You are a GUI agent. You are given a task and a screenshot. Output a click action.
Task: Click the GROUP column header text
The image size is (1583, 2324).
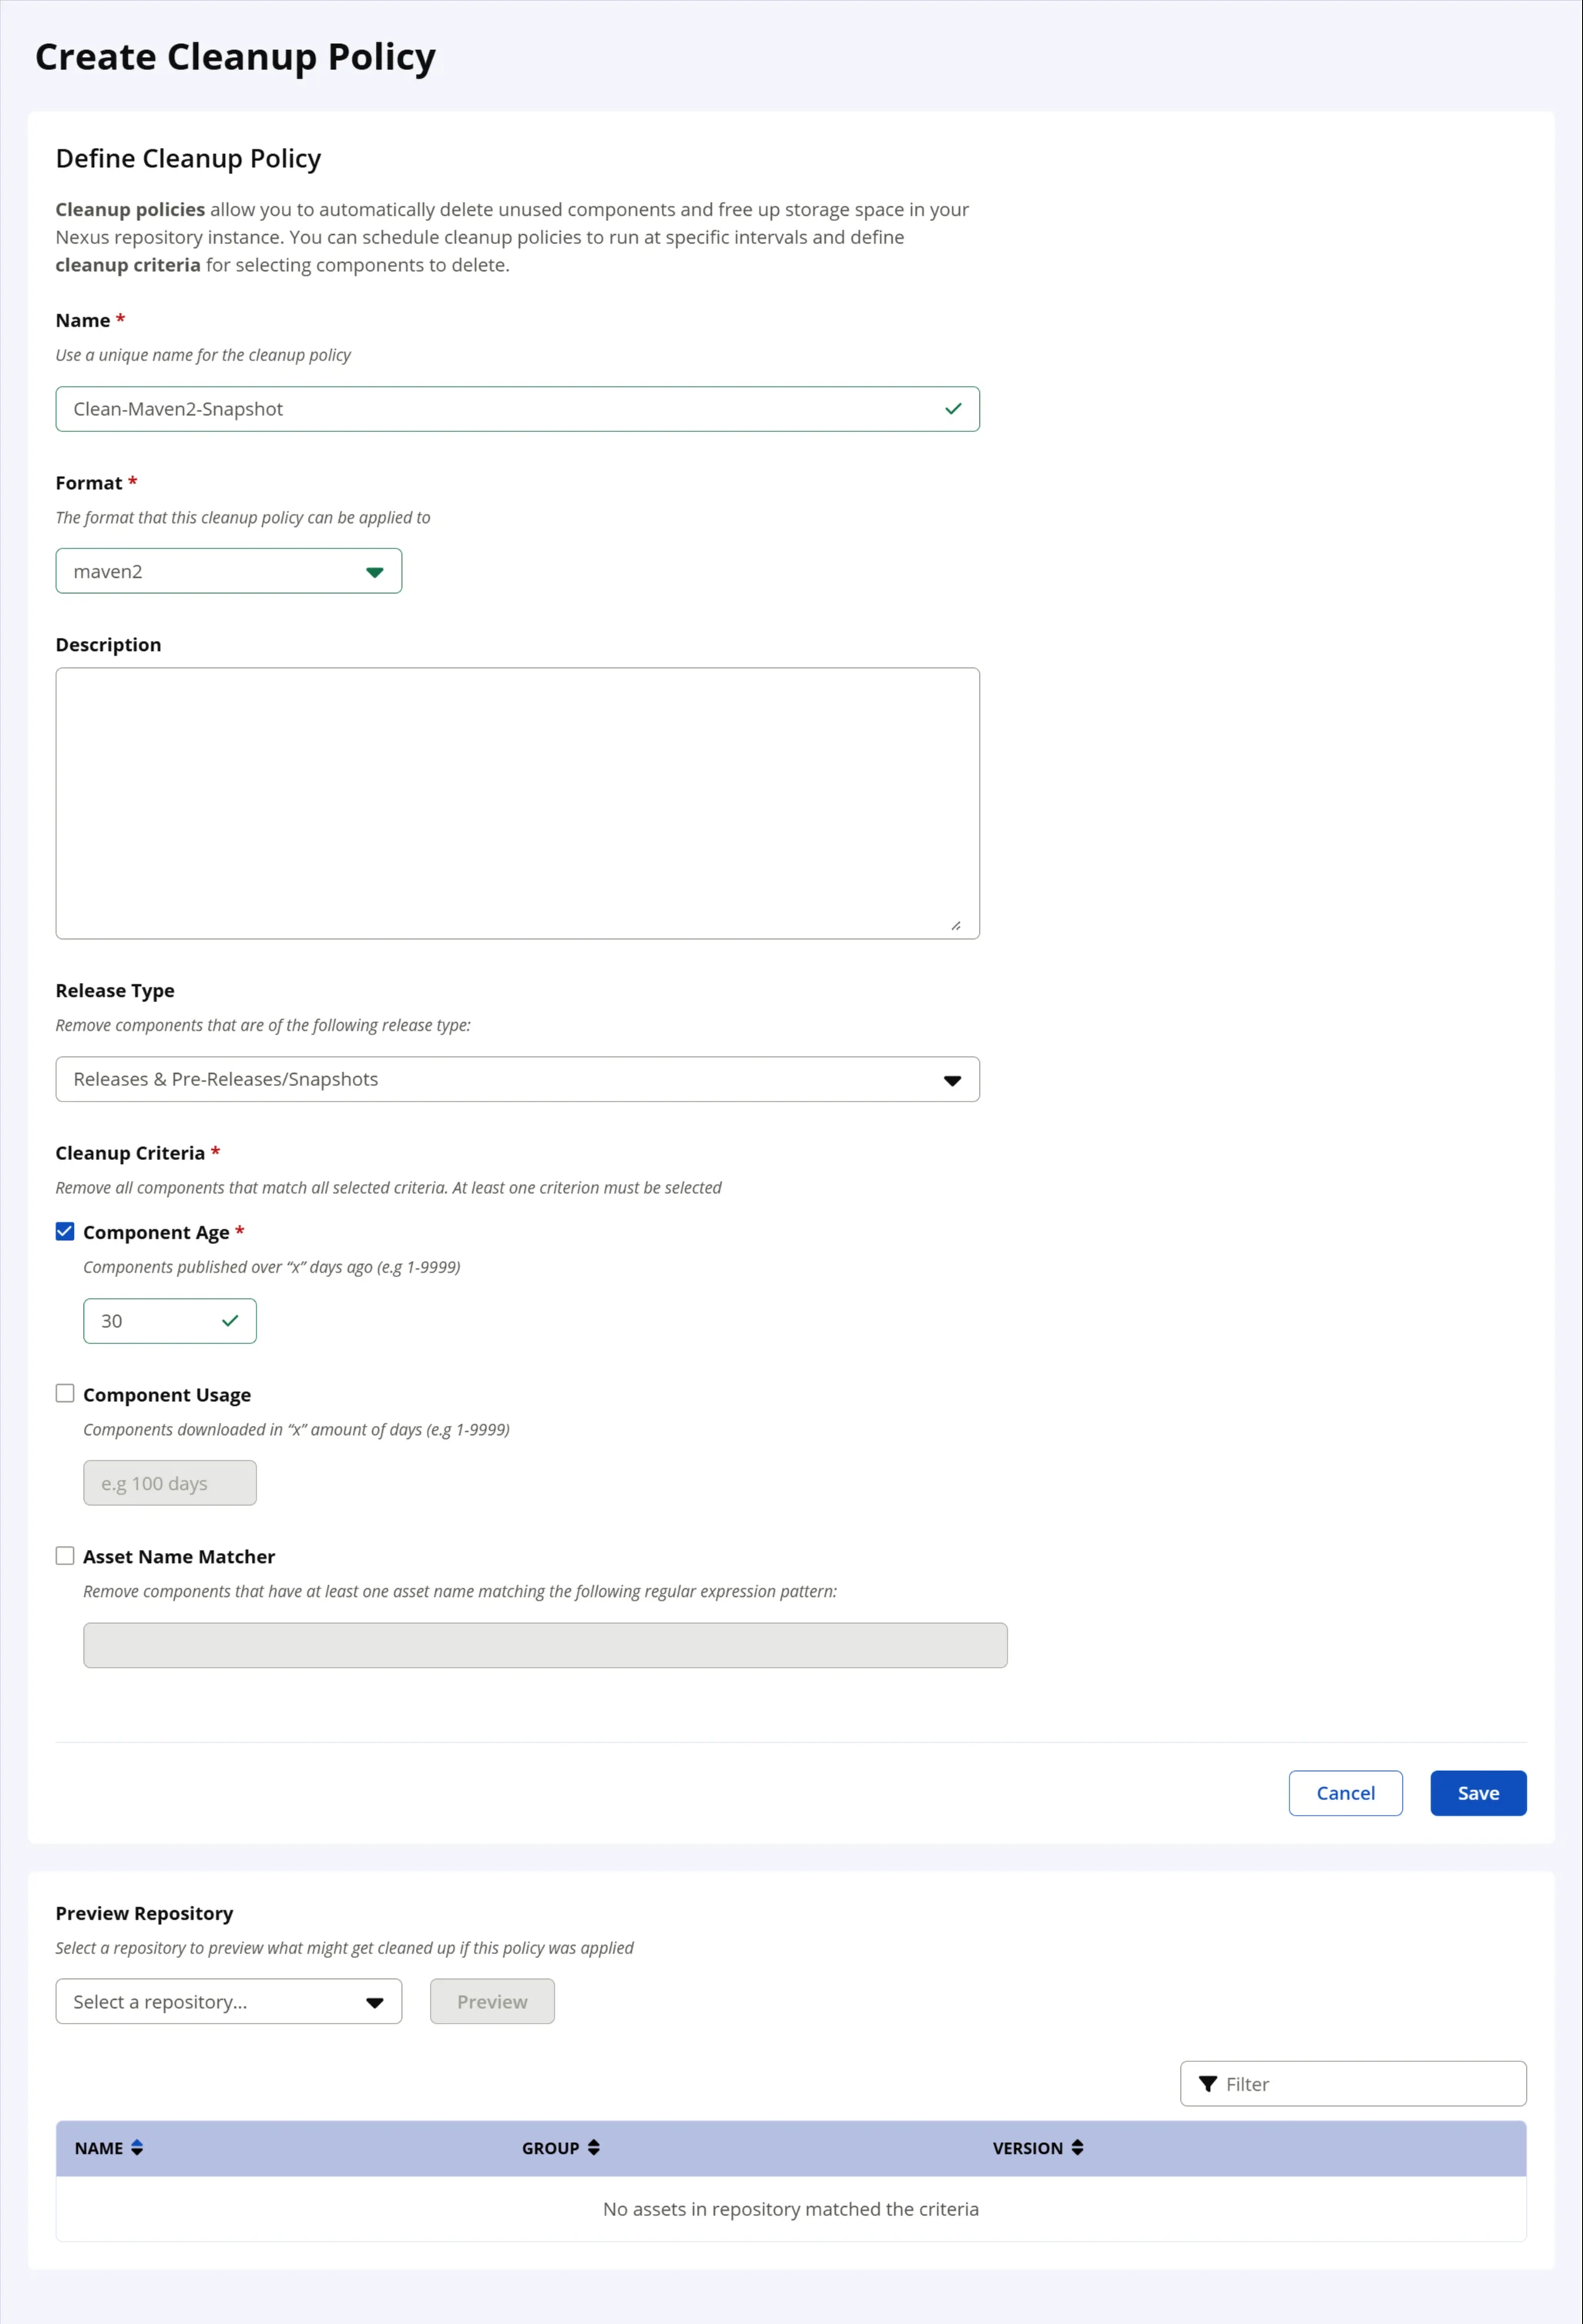click(x=550, y=2148)
